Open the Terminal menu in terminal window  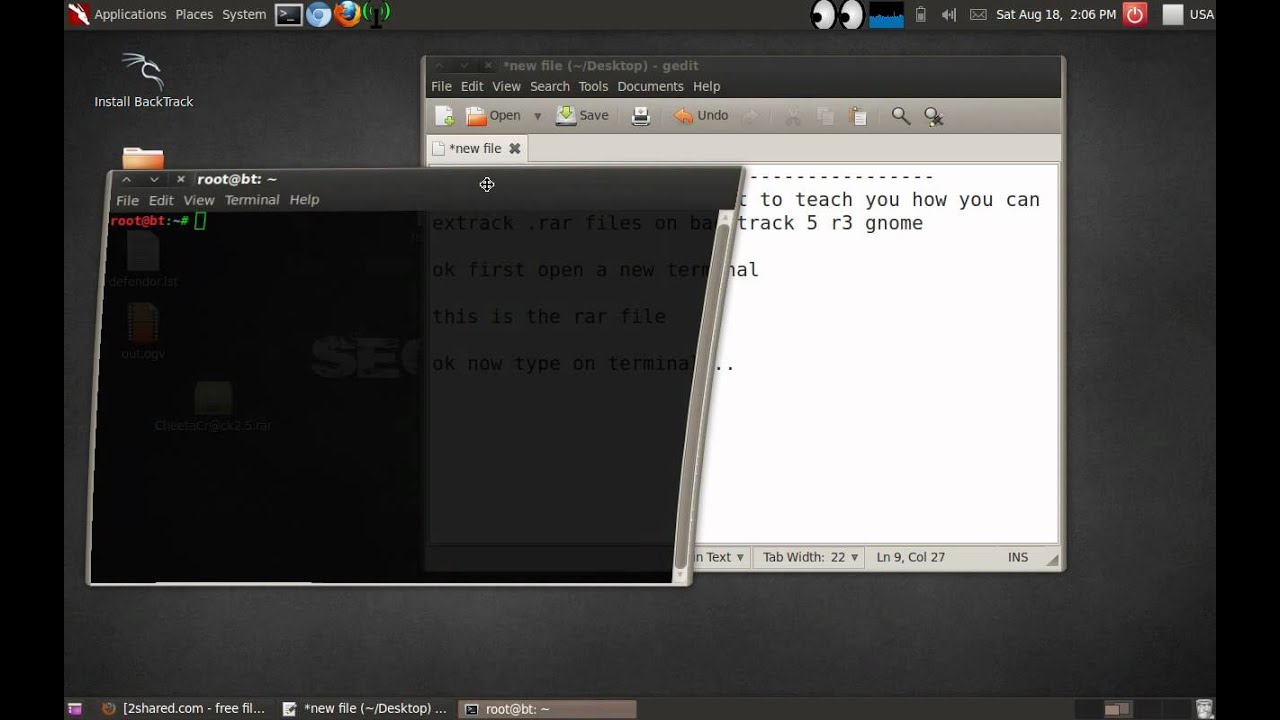pyautogui.click(x=252, y=200)
